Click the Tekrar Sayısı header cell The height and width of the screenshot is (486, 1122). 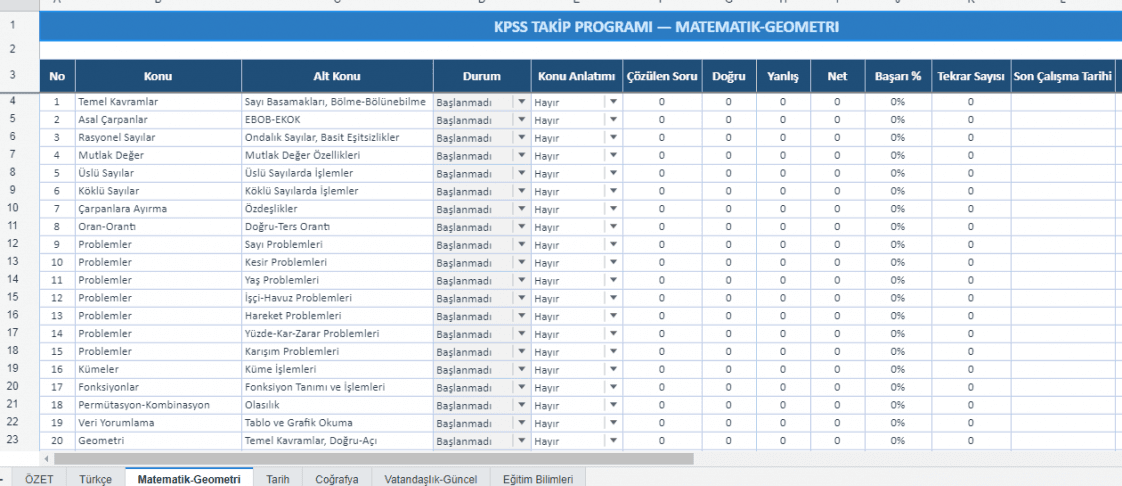971,77
